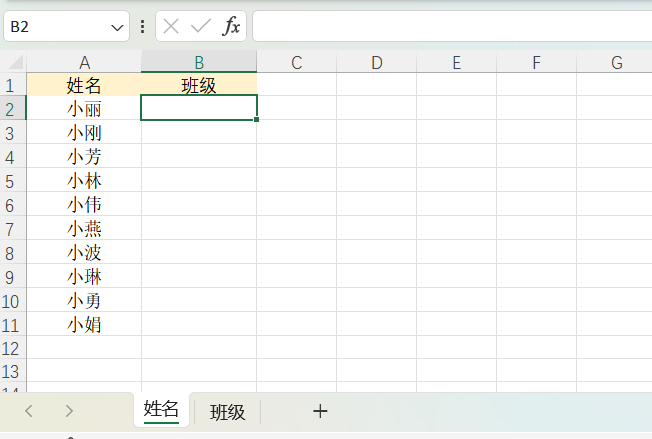
Task: Click cell containing 小波
Action: [84, 252]
